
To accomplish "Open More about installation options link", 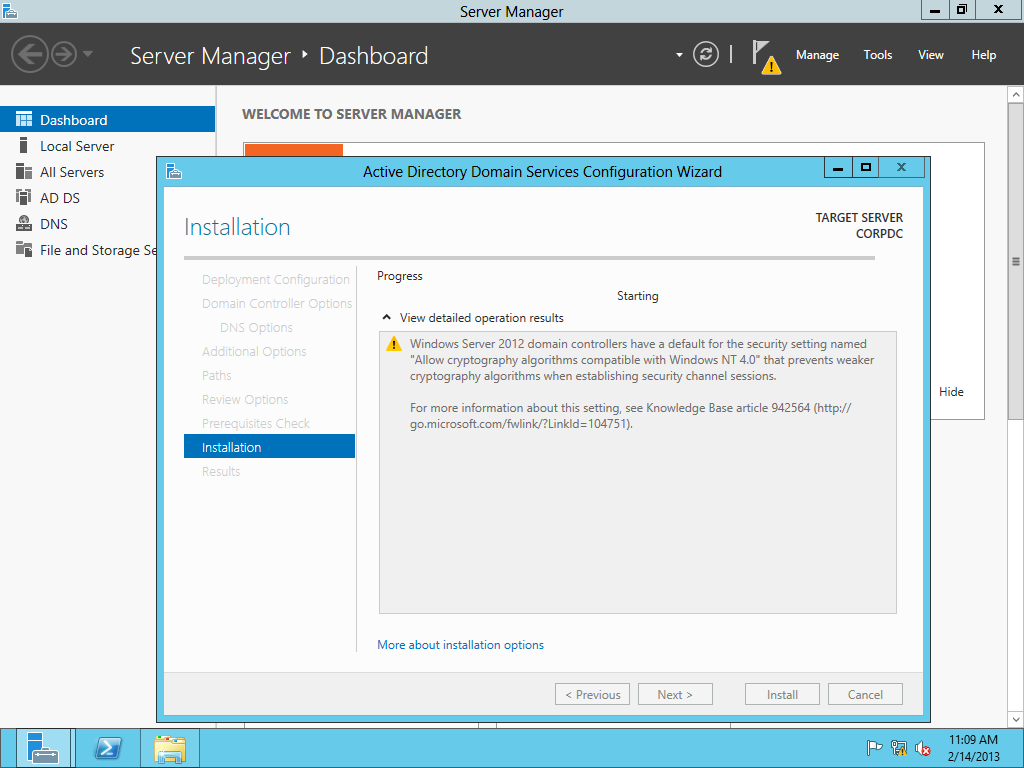I will coord(460,645).
